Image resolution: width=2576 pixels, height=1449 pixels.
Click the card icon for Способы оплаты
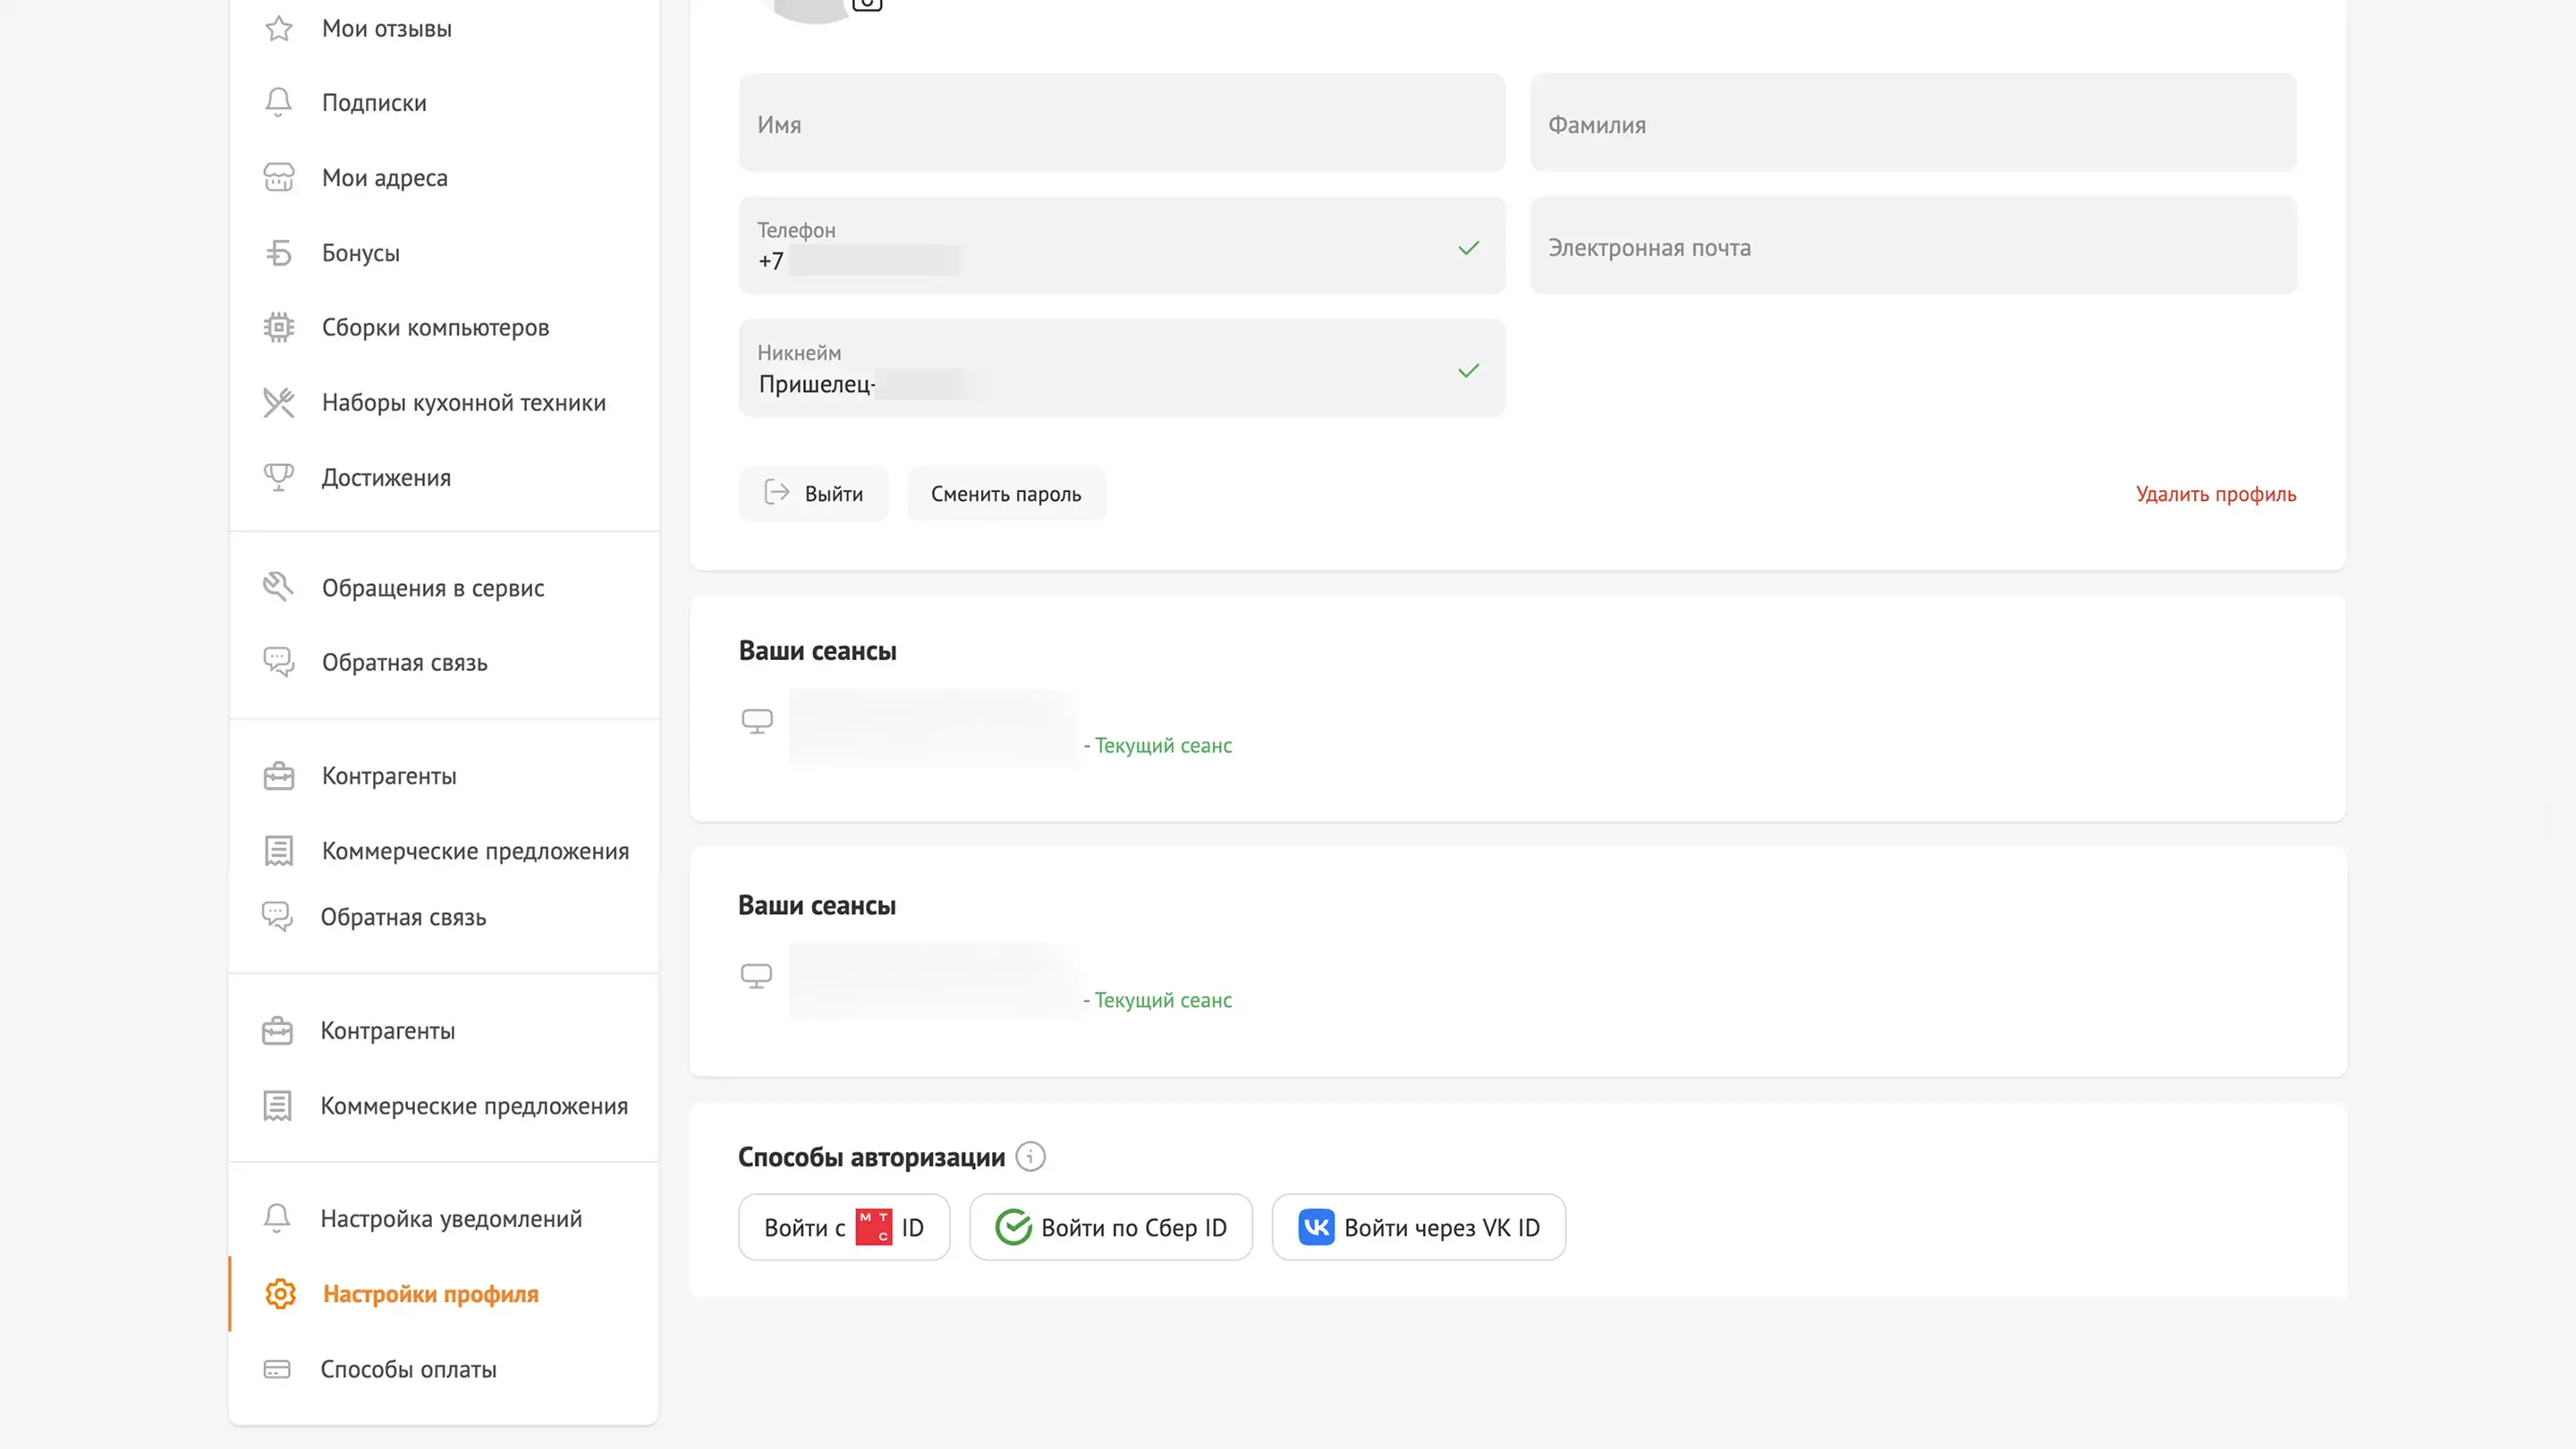coord(277,1369)
